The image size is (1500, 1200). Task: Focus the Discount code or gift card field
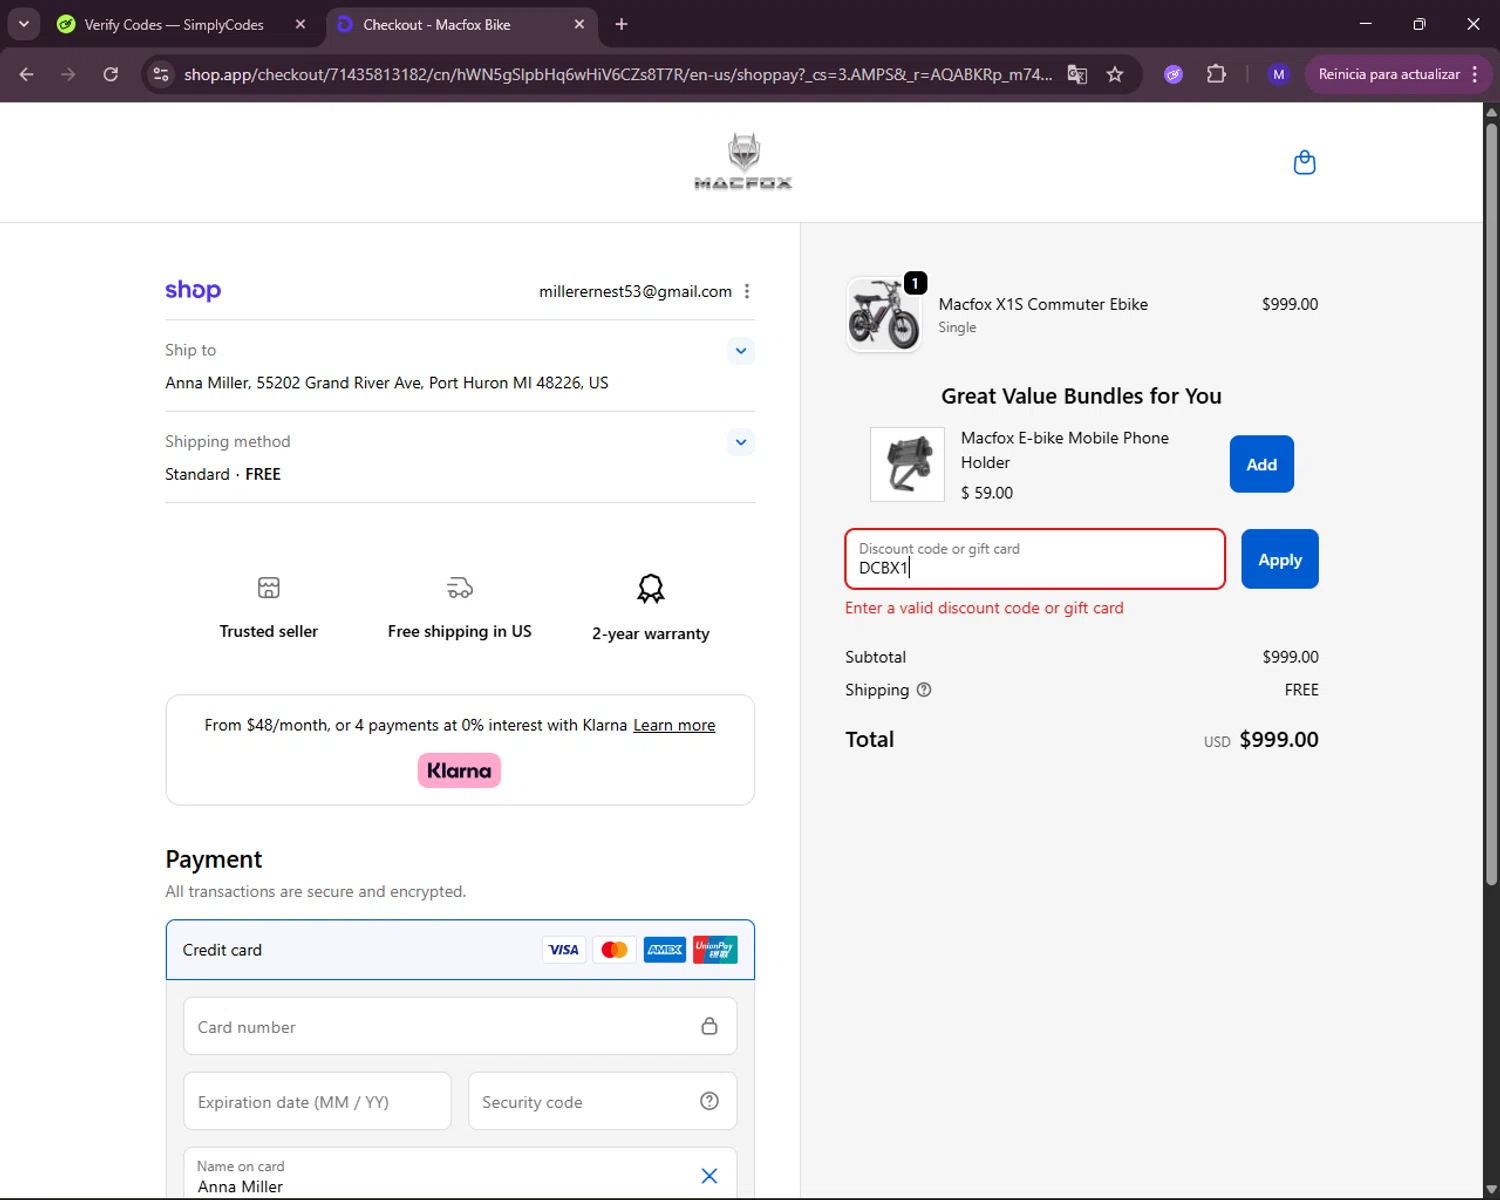(1035, 559)
